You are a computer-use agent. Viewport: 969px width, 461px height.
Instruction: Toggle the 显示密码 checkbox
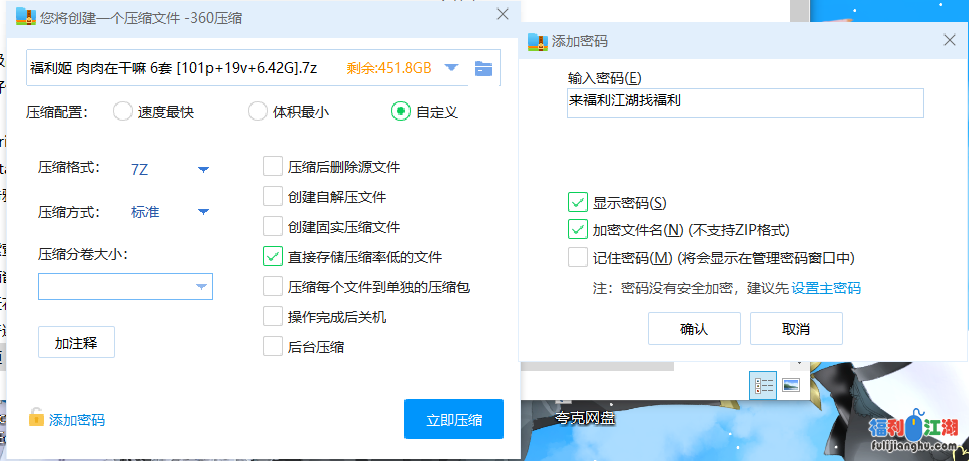point(577,202)
